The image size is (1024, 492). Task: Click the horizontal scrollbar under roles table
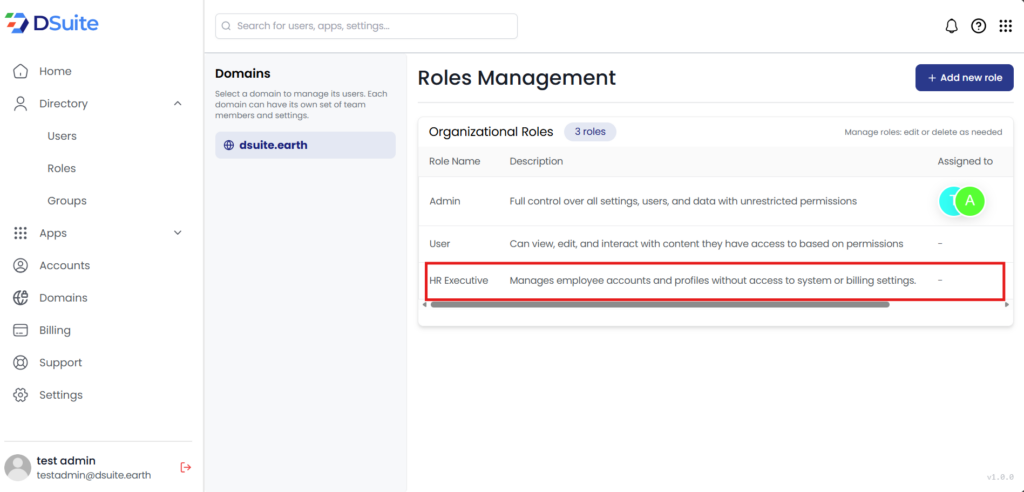(x=658, y=305)
